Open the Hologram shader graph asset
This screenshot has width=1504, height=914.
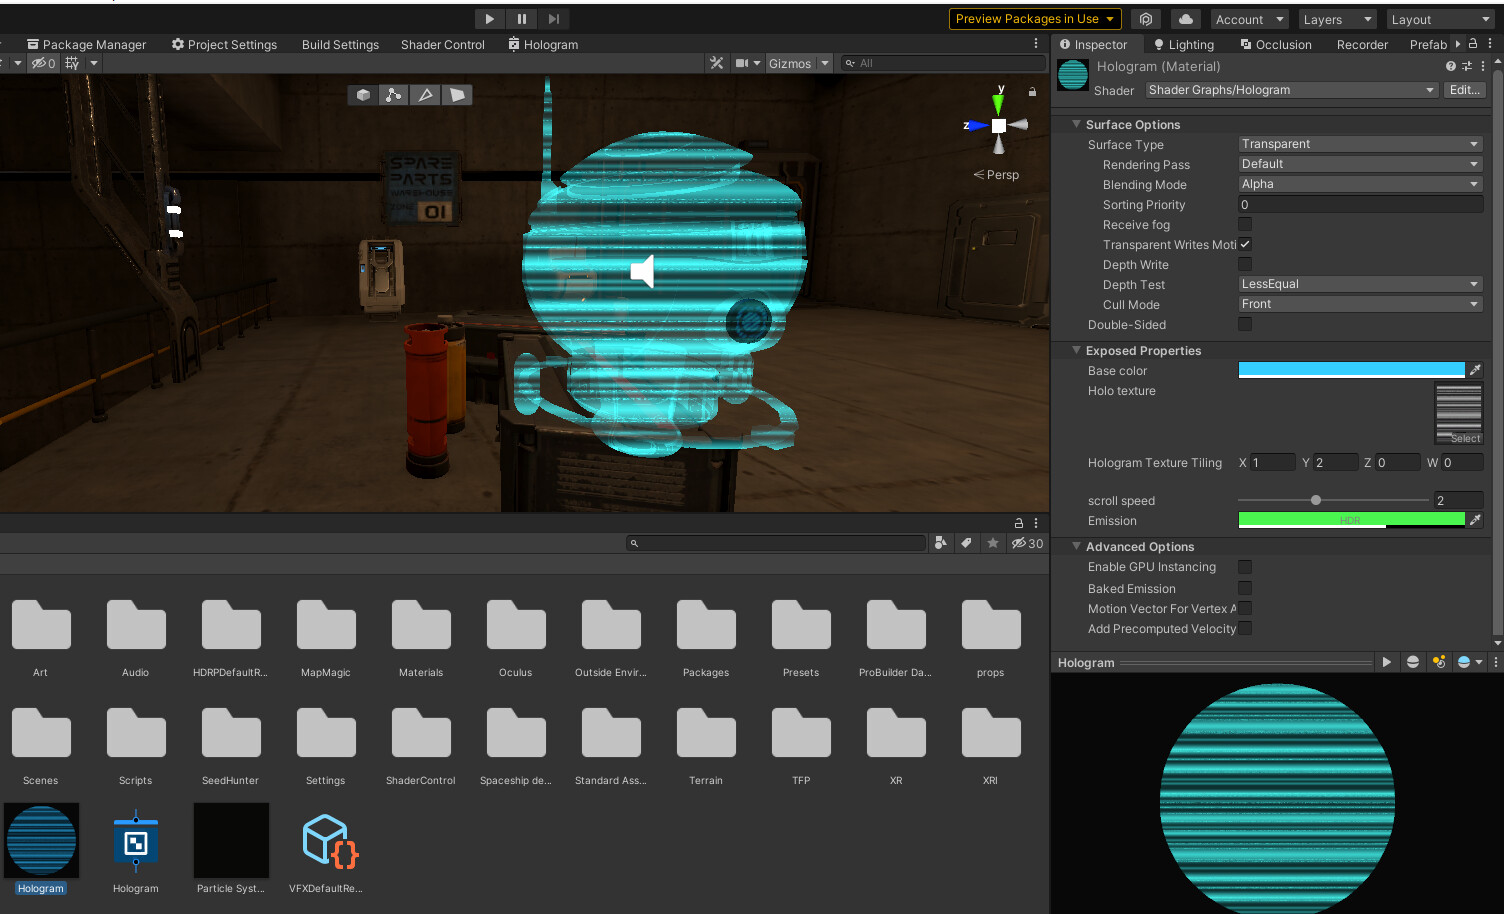point(135,840)
